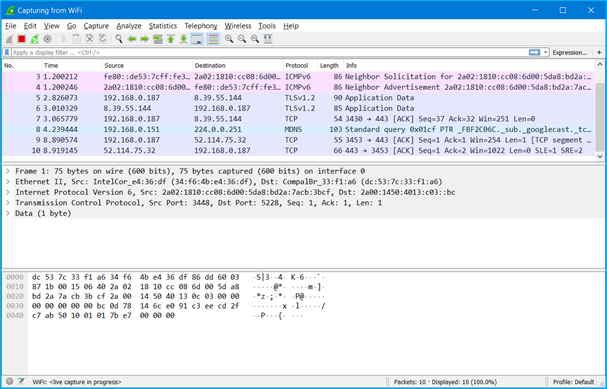This screenshot has height=389, width=607.
Task: Open the File menu
Action: (10, 26)
